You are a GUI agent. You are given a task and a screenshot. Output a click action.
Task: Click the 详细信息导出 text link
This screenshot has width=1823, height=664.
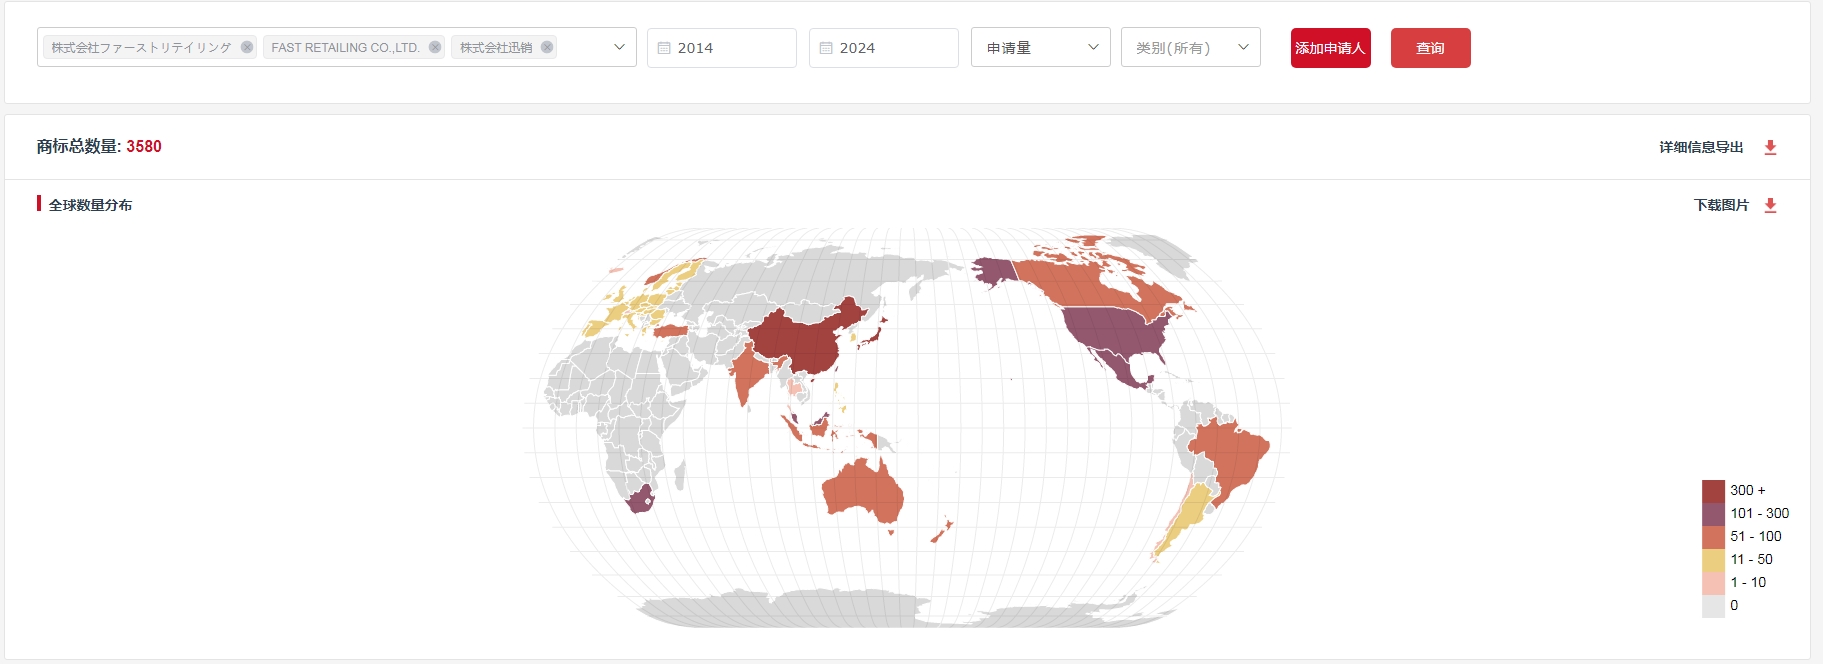[1701, 147]
